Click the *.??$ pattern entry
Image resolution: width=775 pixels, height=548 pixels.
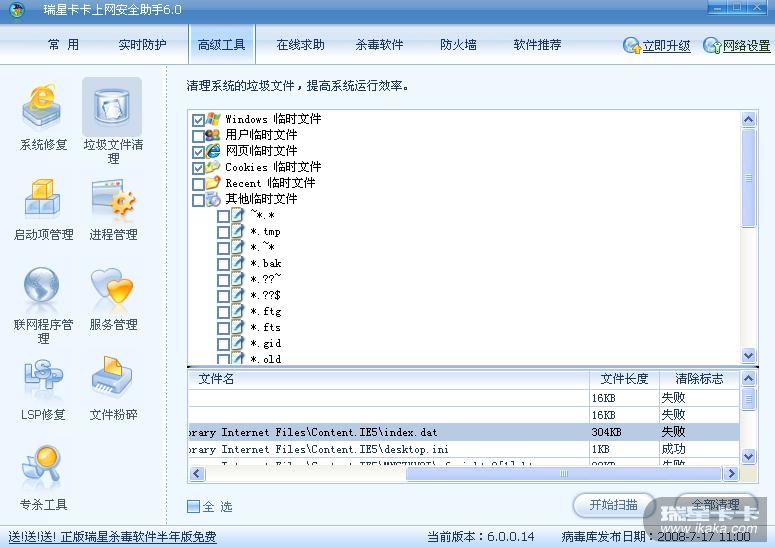click(265, 295)
